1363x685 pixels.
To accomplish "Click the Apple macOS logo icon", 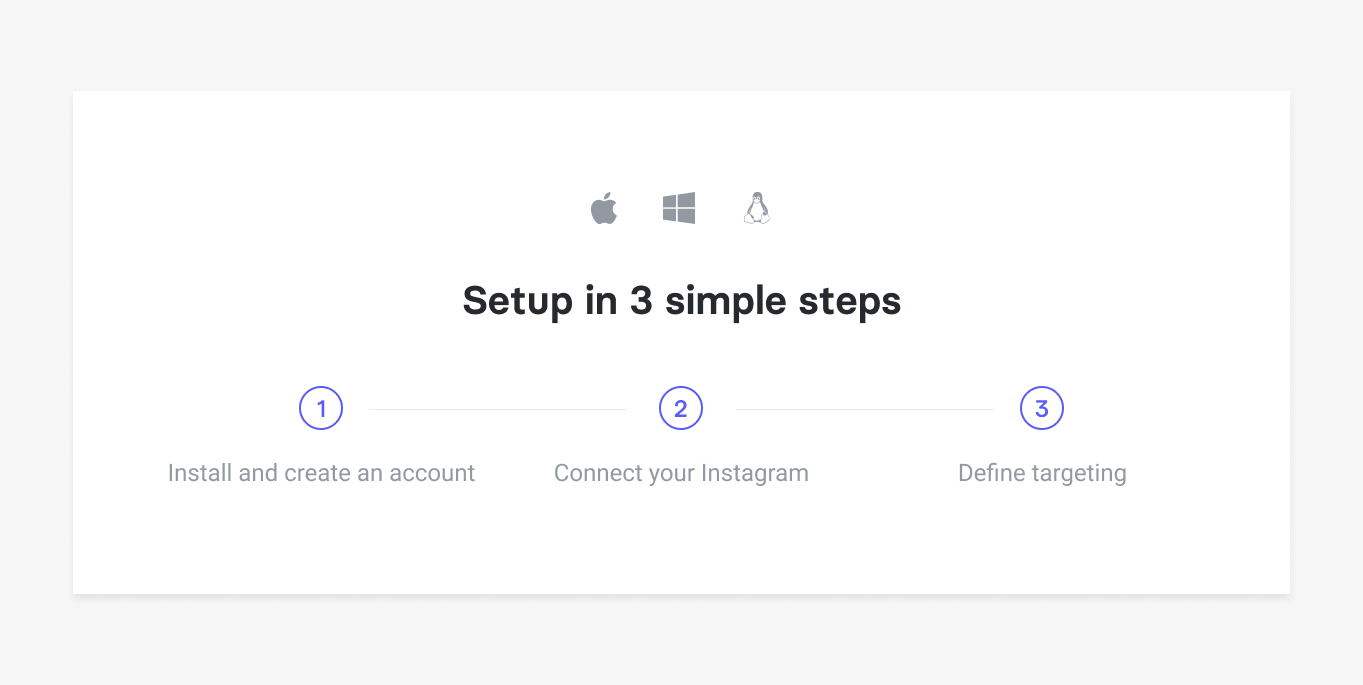I will [604, 208].
